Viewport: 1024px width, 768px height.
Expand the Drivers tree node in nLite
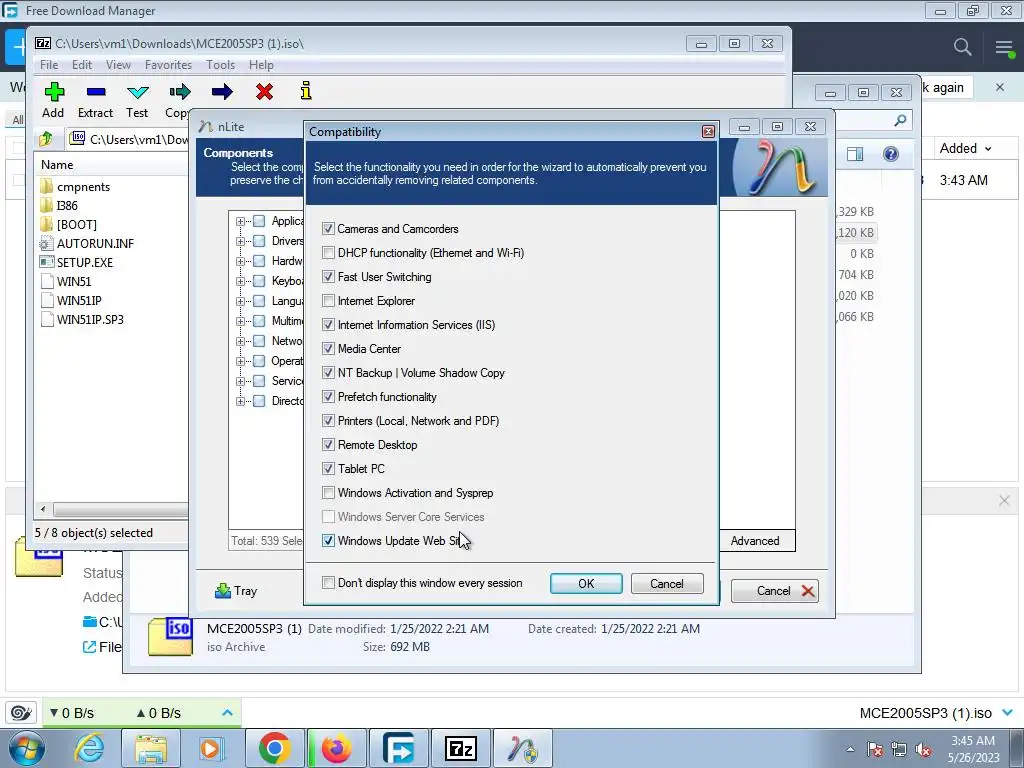point(240,241)
